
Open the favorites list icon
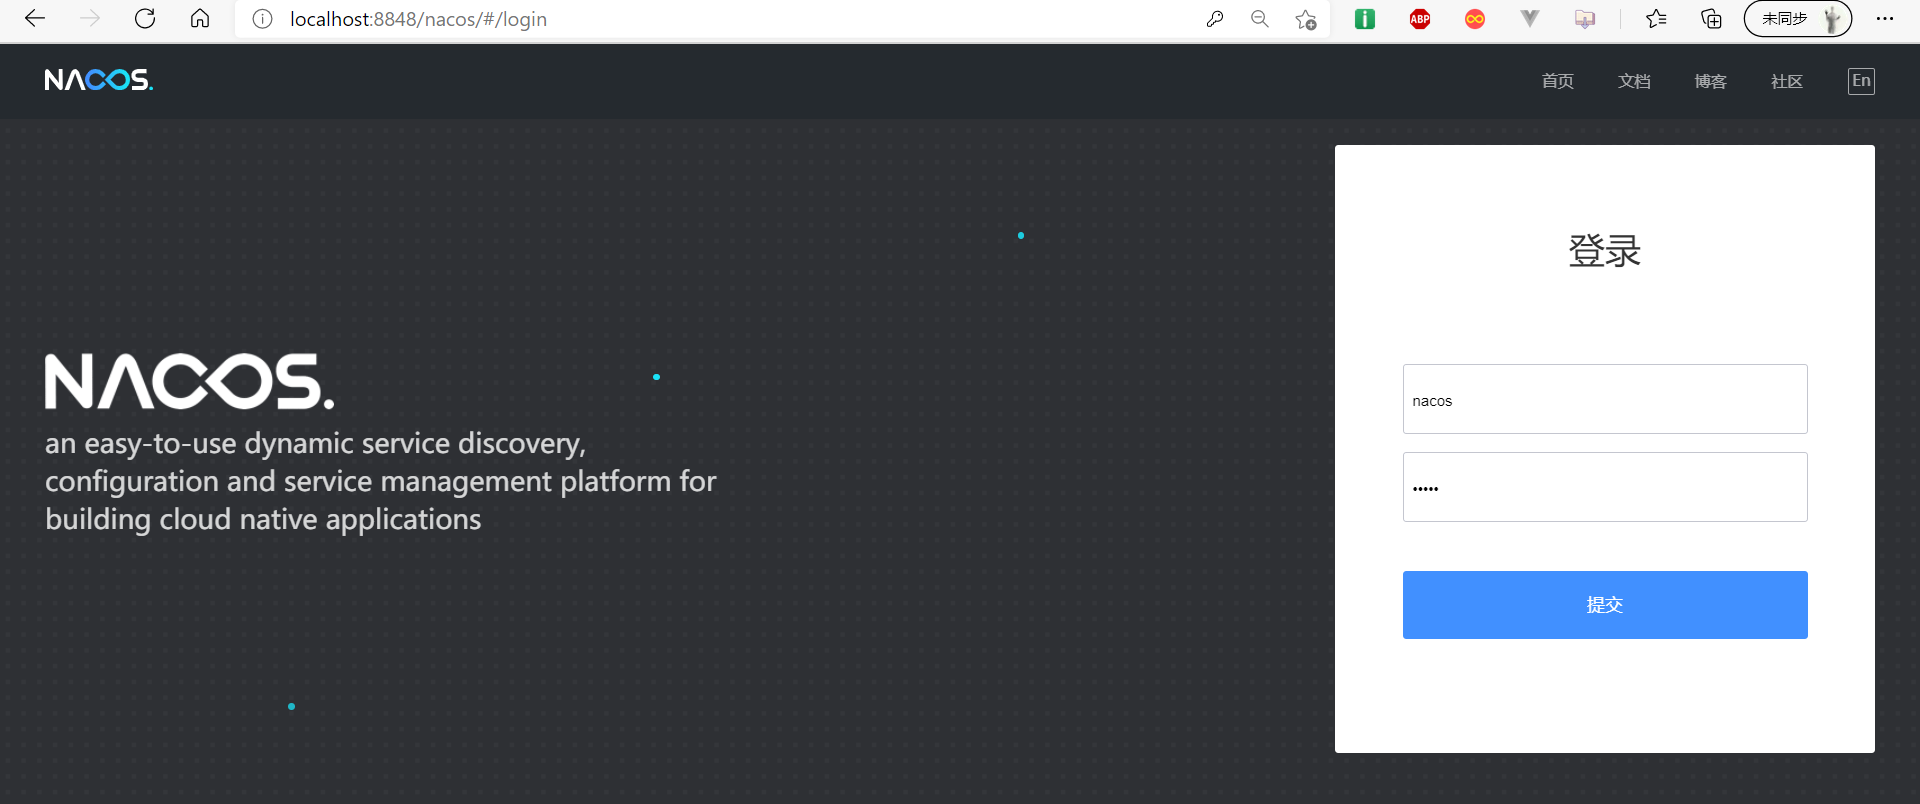(x=1656, y=19)
